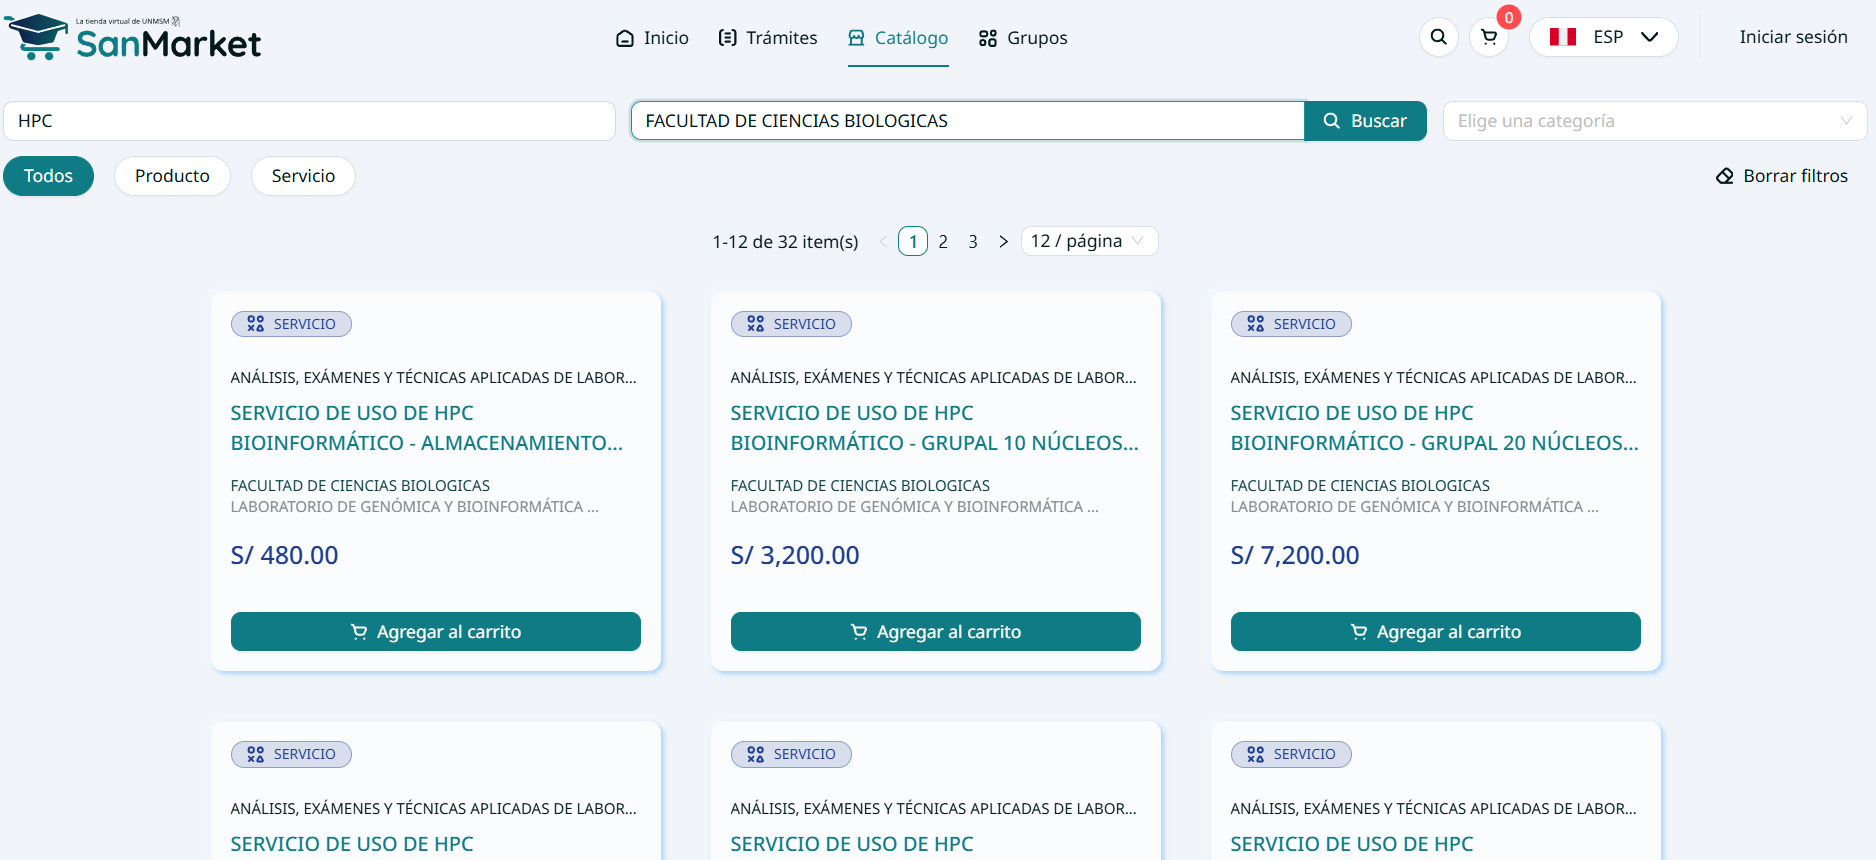Click the Borrar filtros eraser icon
Viewport: 1876px width, 860px height.
coord(1724,176)
